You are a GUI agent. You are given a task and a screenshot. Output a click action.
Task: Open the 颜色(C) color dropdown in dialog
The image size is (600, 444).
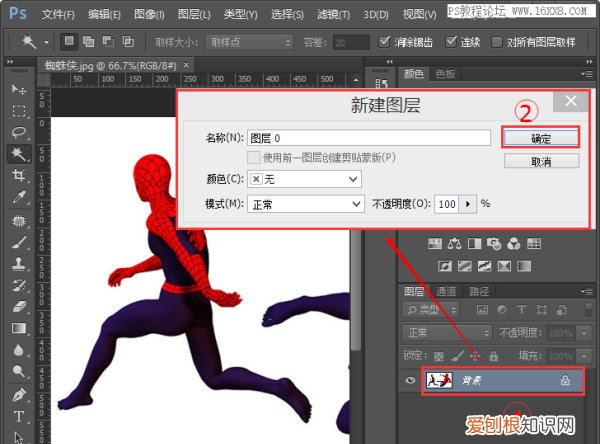pos(304,179)
